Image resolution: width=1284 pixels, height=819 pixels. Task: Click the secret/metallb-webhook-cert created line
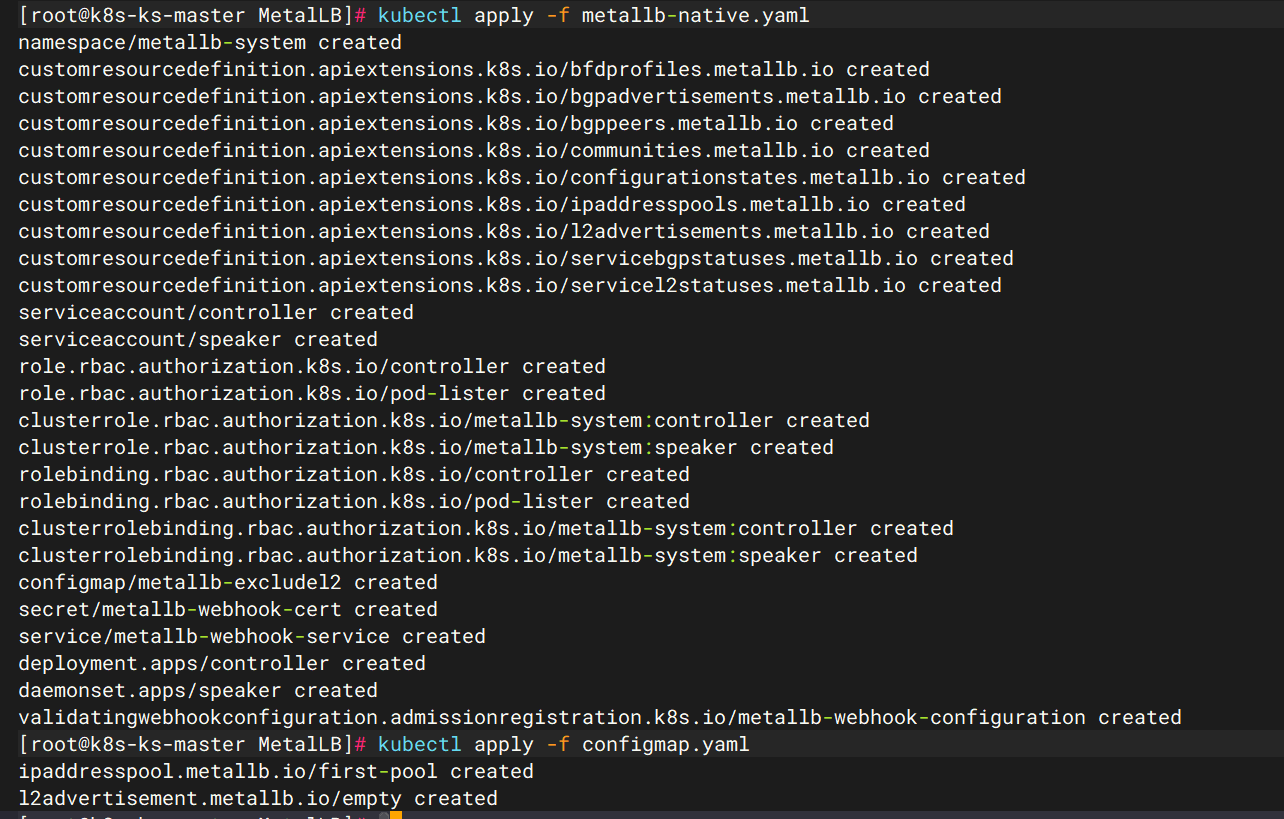(228, 609)
